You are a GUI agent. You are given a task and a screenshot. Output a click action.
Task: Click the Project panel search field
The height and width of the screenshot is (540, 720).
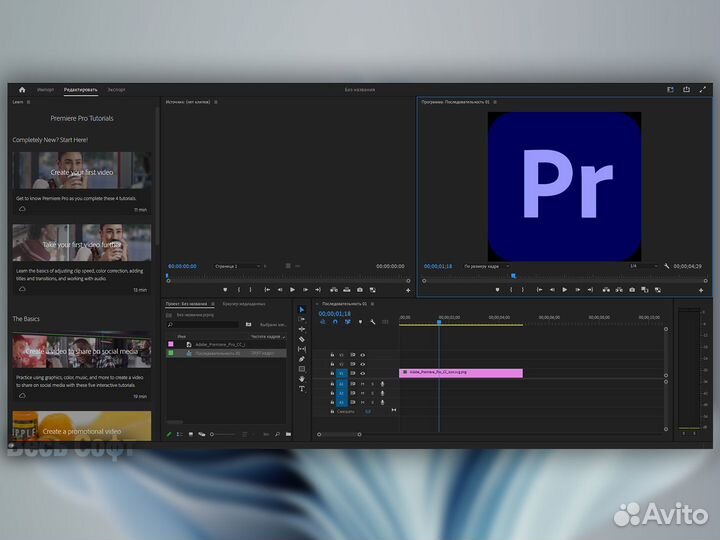[202, 325]
